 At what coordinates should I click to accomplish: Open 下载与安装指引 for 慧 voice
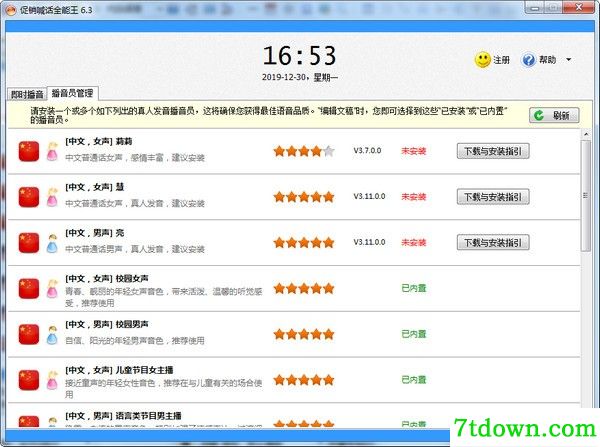pyautogui.click(x=493, y=197)
